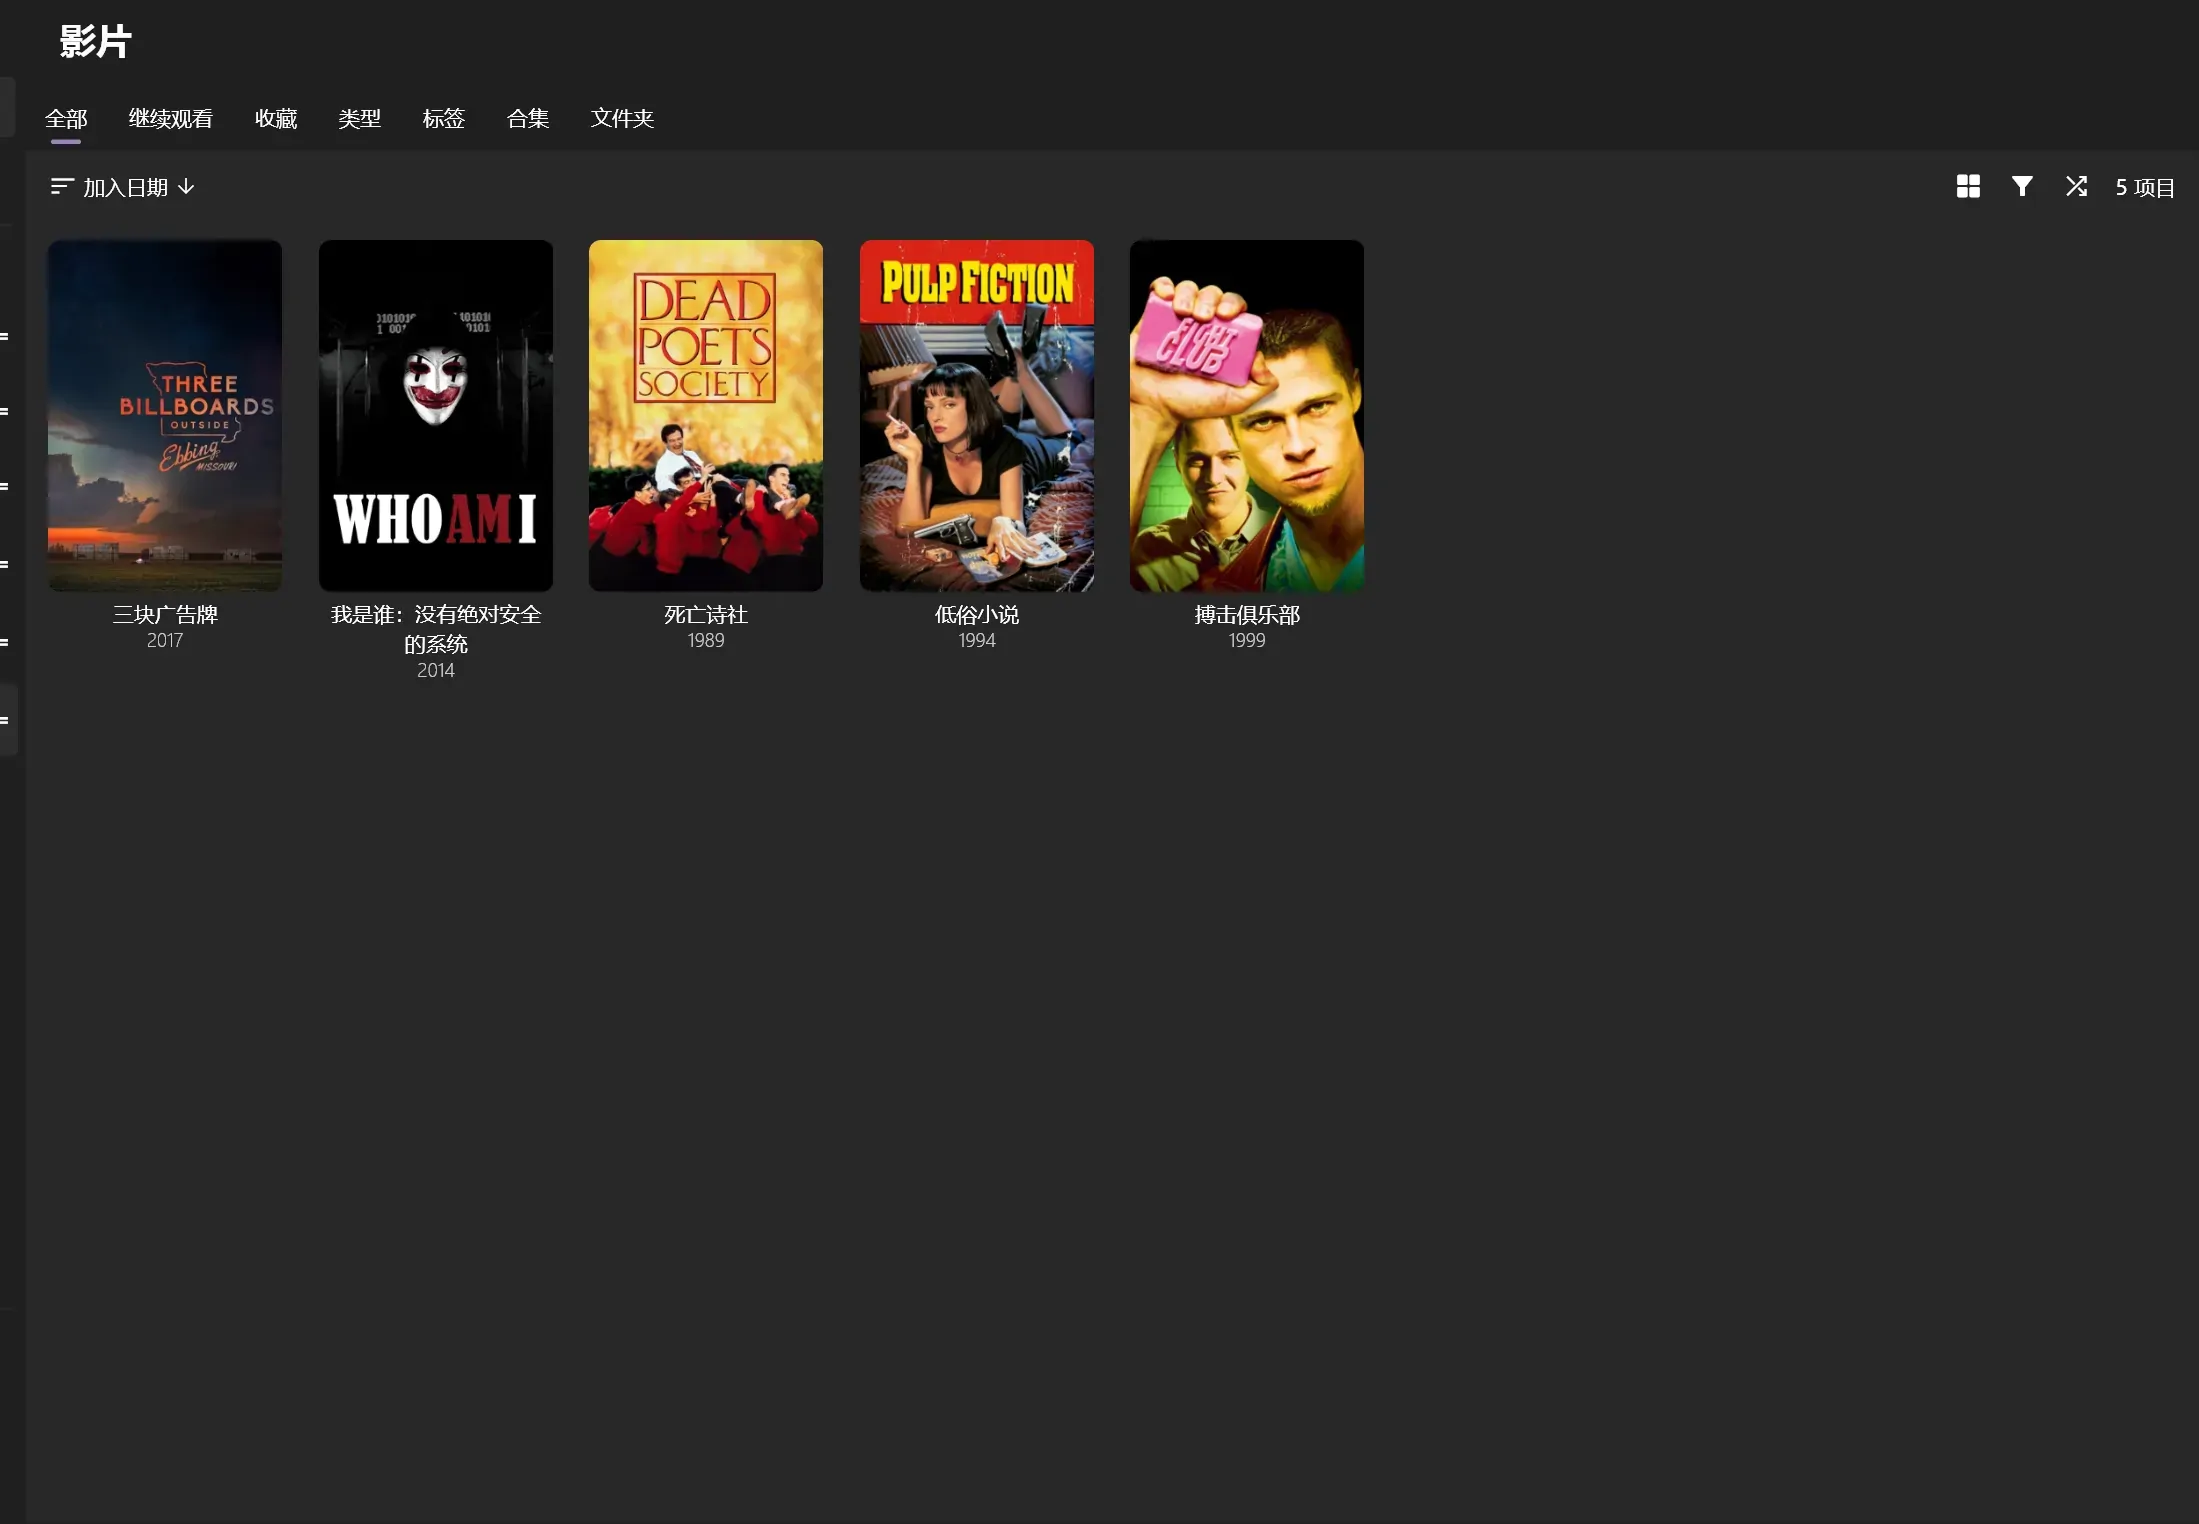Switch to the 合集 tab
The image size is (2199, 1524).
(x=528, y=119)
